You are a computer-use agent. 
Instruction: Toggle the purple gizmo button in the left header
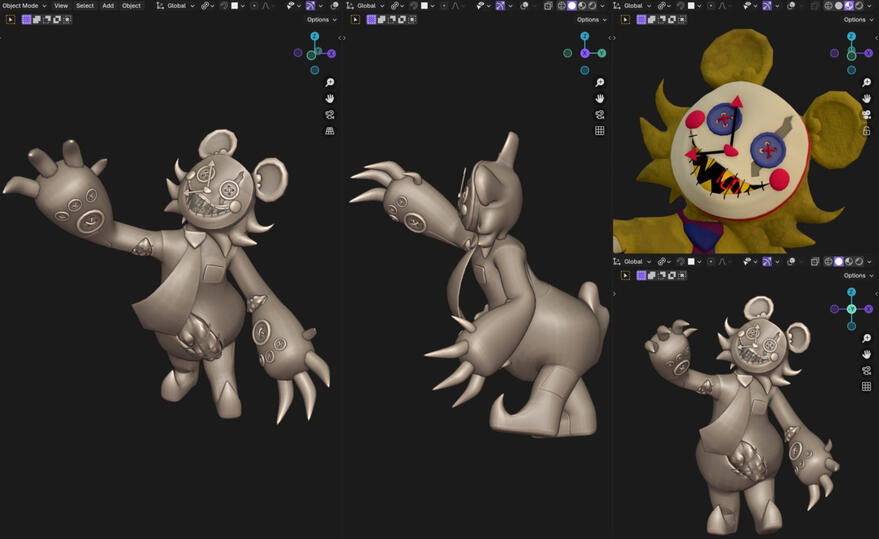coord(310,6)
